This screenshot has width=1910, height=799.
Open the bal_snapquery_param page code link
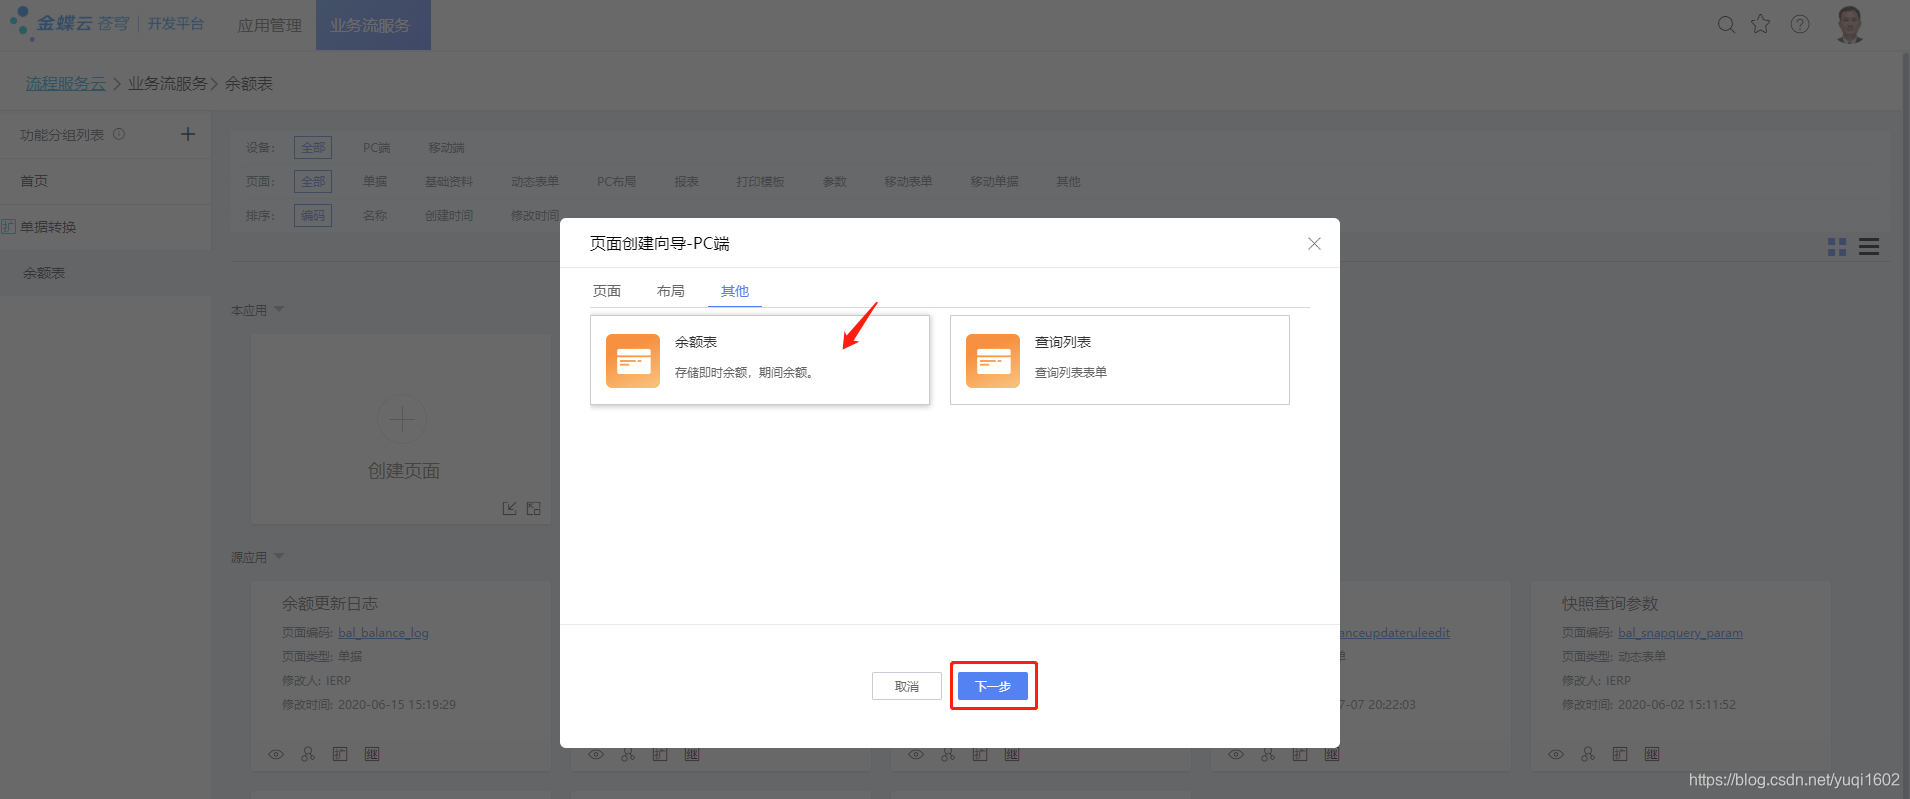pyautogui.click(x=1680, y=633)
